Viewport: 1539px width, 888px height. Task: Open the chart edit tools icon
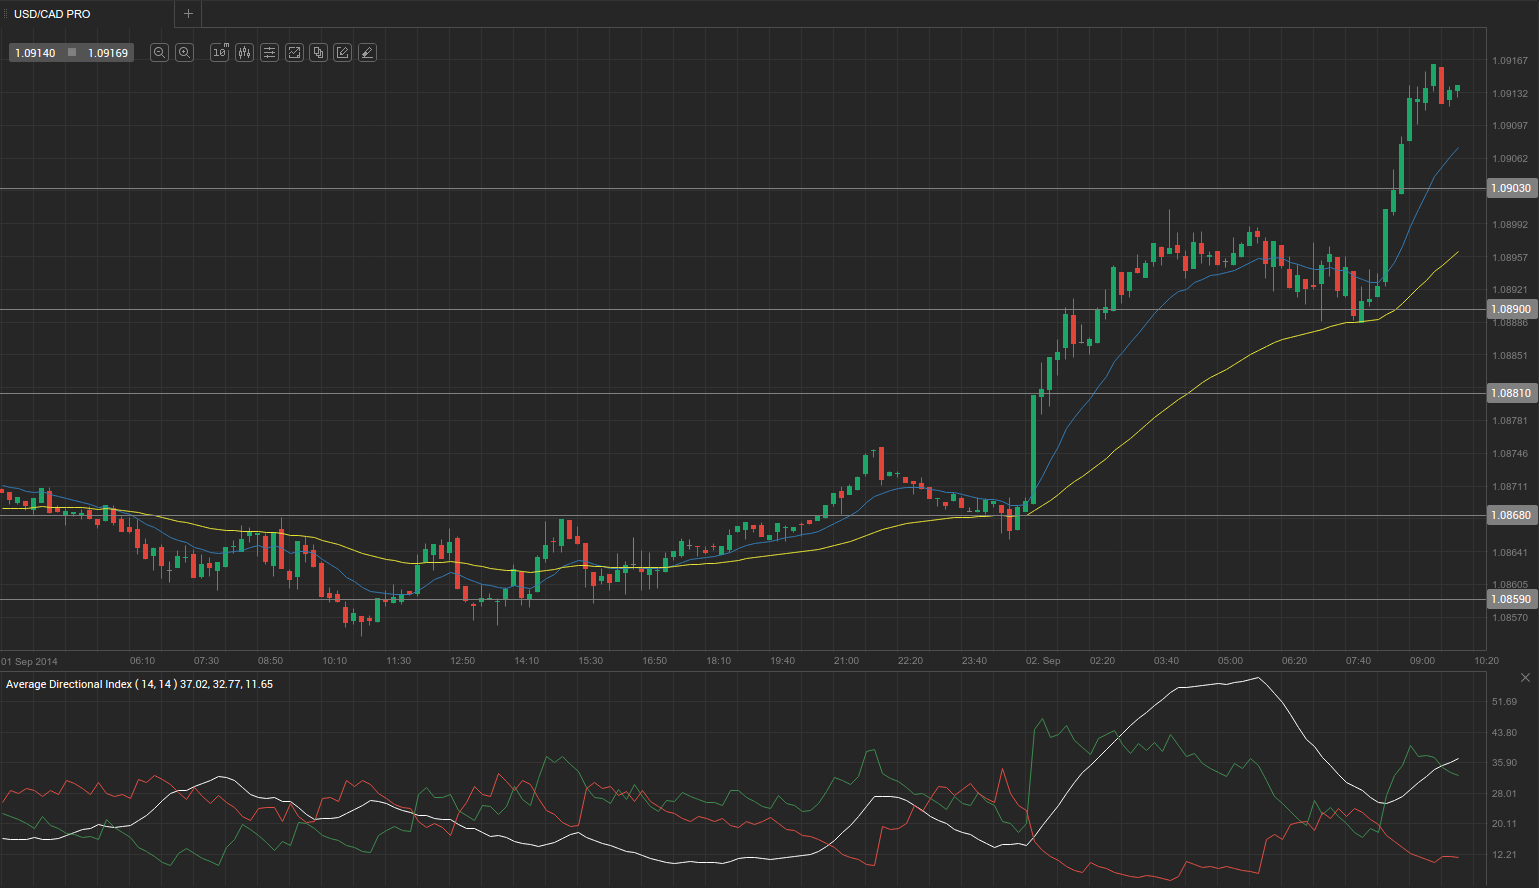tap(342, 52)
